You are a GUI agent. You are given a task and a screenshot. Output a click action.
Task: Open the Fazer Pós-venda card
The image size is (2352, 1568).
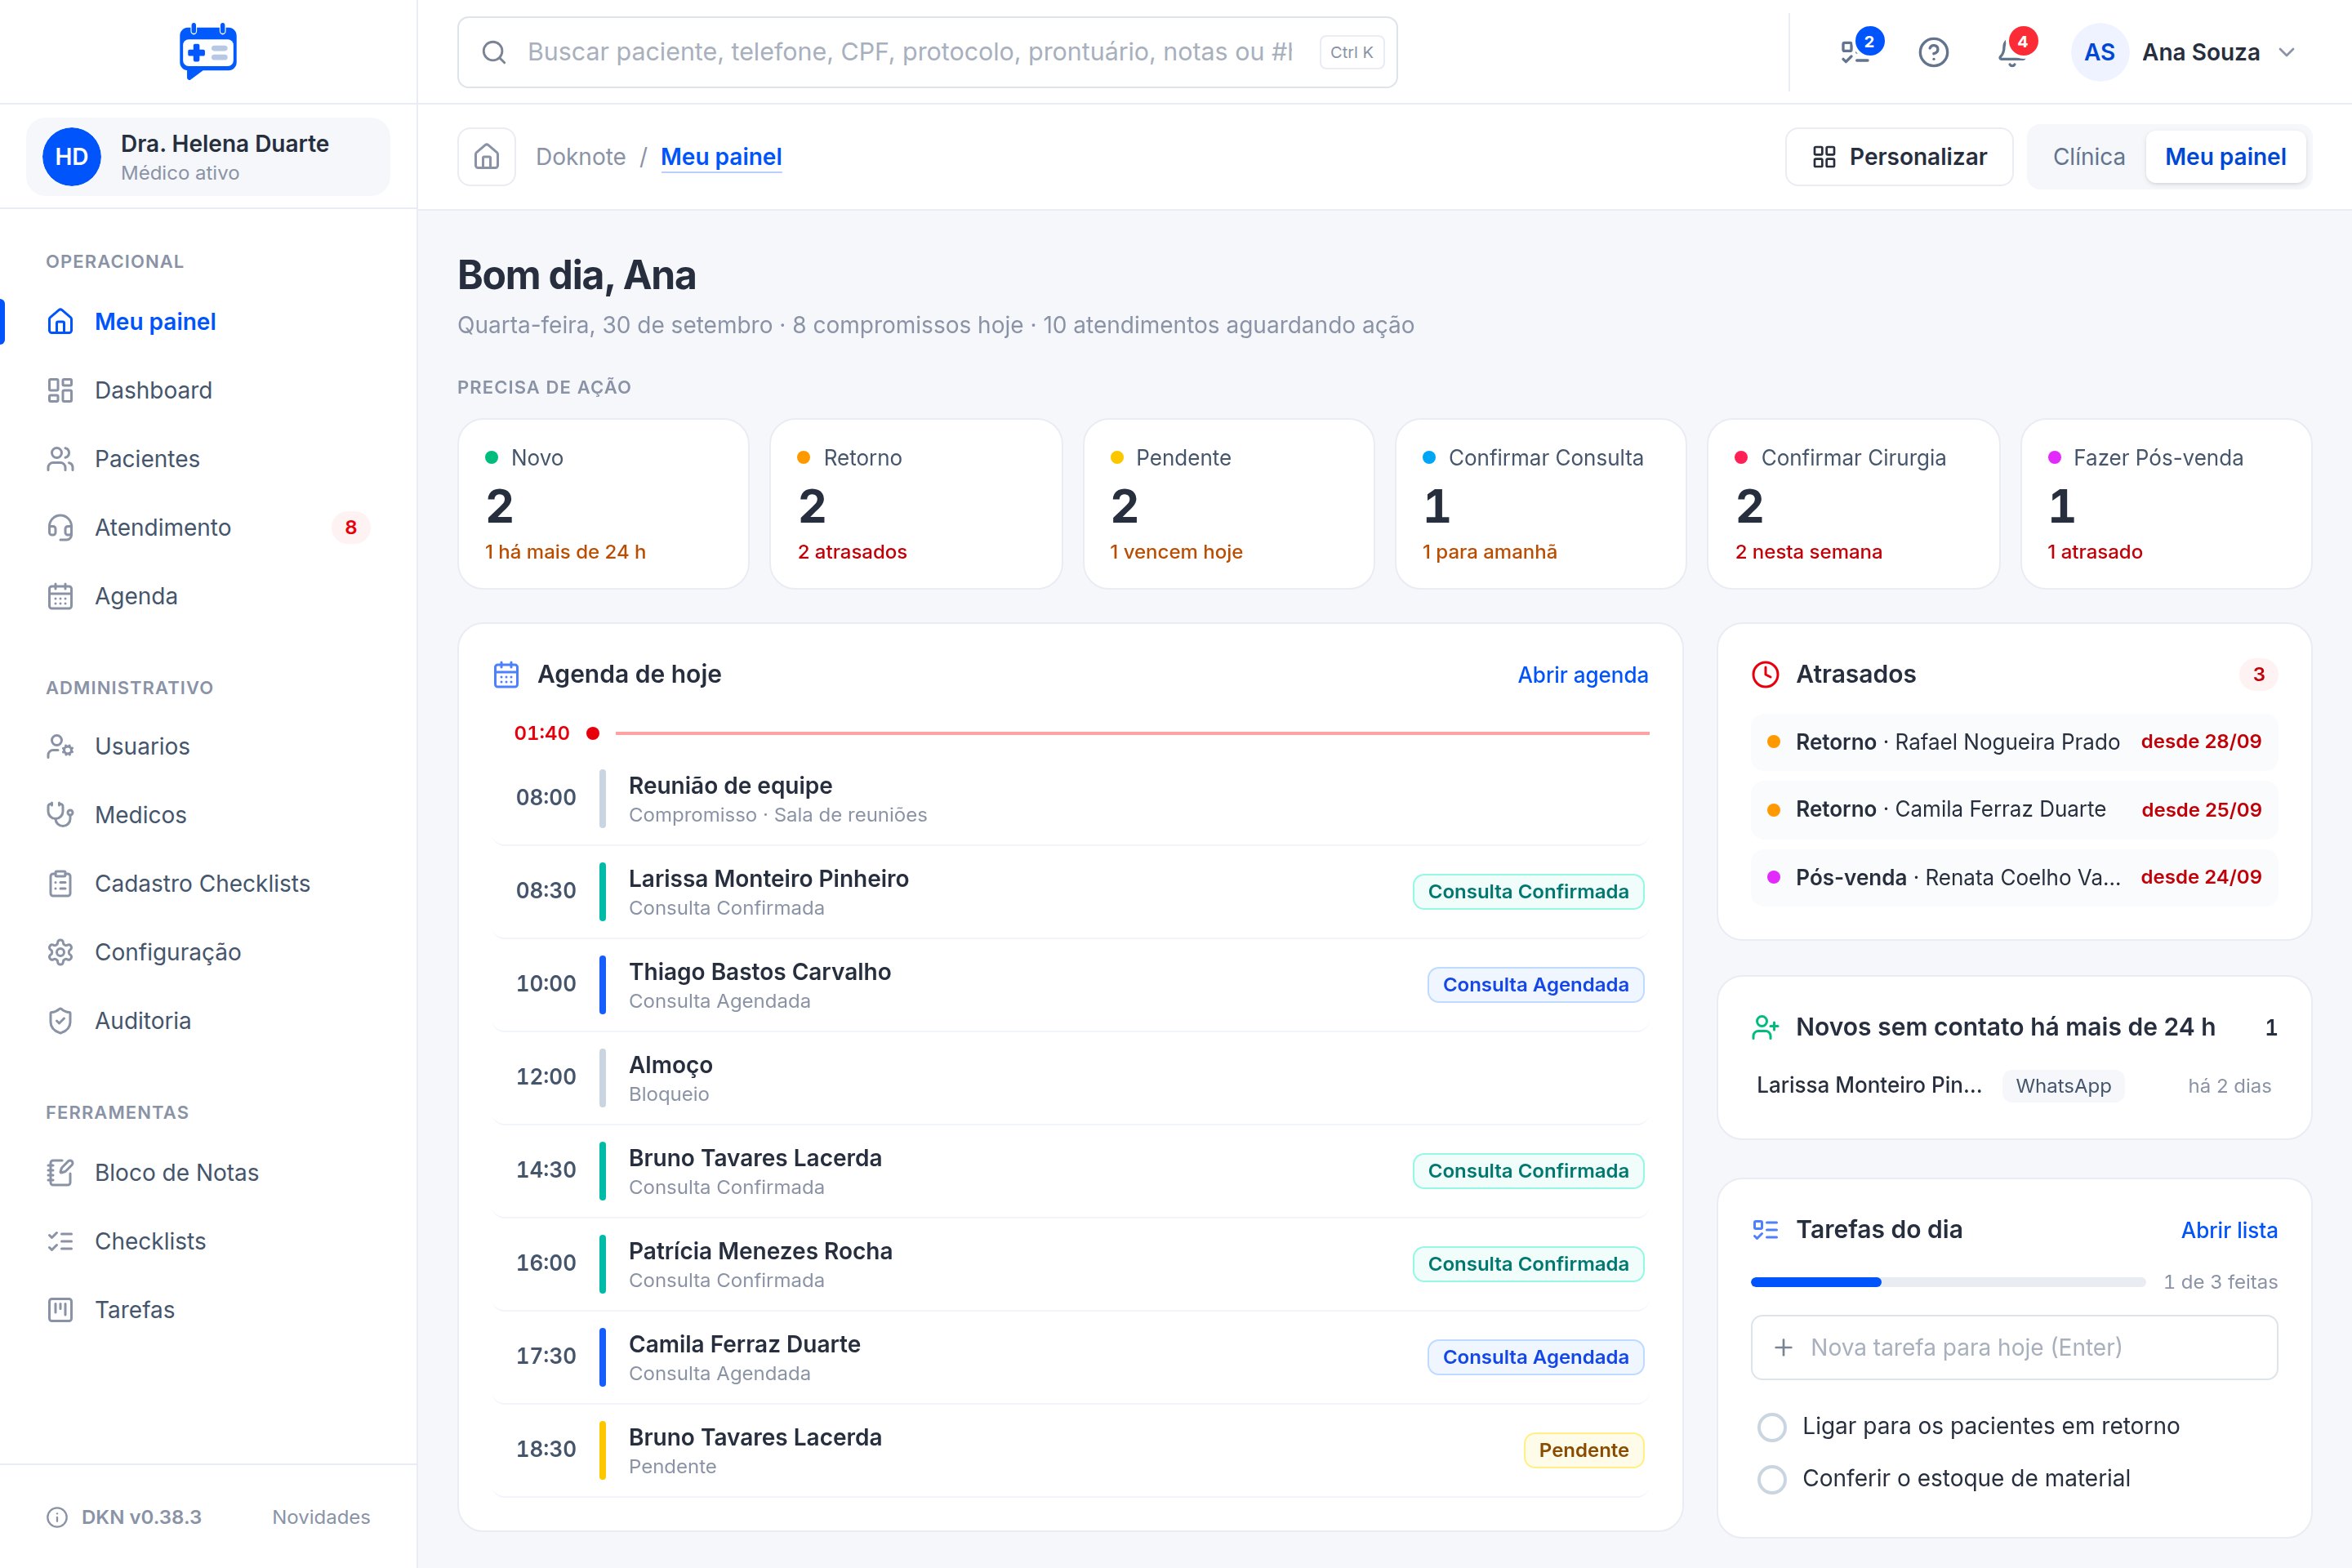point(2166,504)
